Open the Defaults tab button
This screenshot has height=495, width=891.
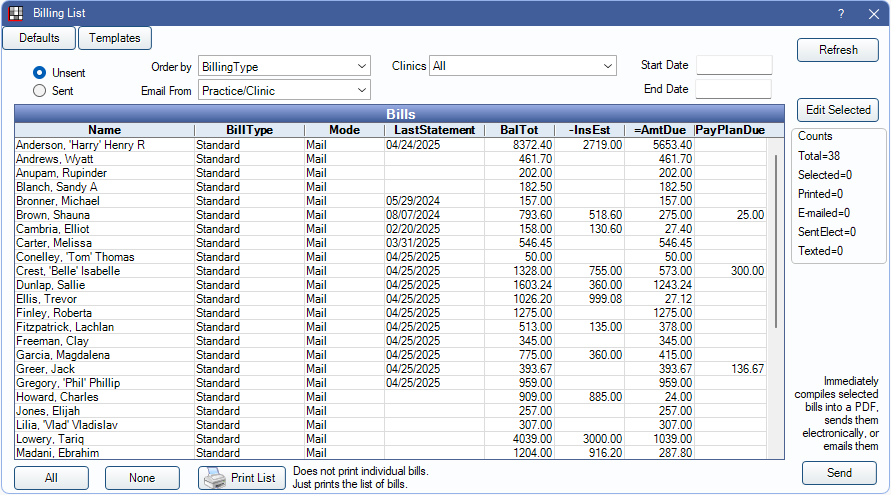(39, 38)
